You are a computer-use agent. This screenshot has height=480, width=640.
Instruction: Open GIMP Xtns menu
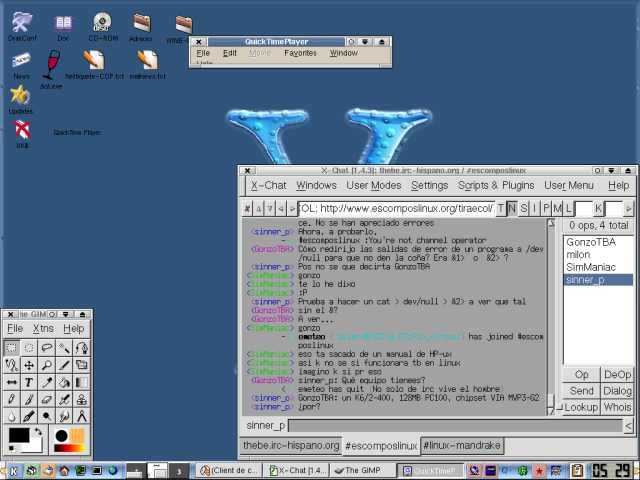point(43,328)
